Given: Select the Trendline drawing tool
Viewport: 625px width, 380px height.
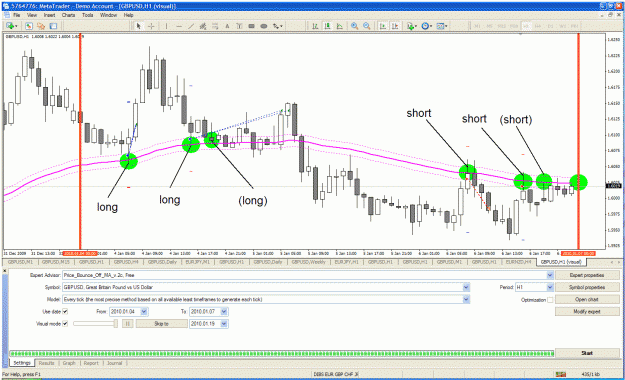Looking at the screenshot, I should [x=191, y=26].
